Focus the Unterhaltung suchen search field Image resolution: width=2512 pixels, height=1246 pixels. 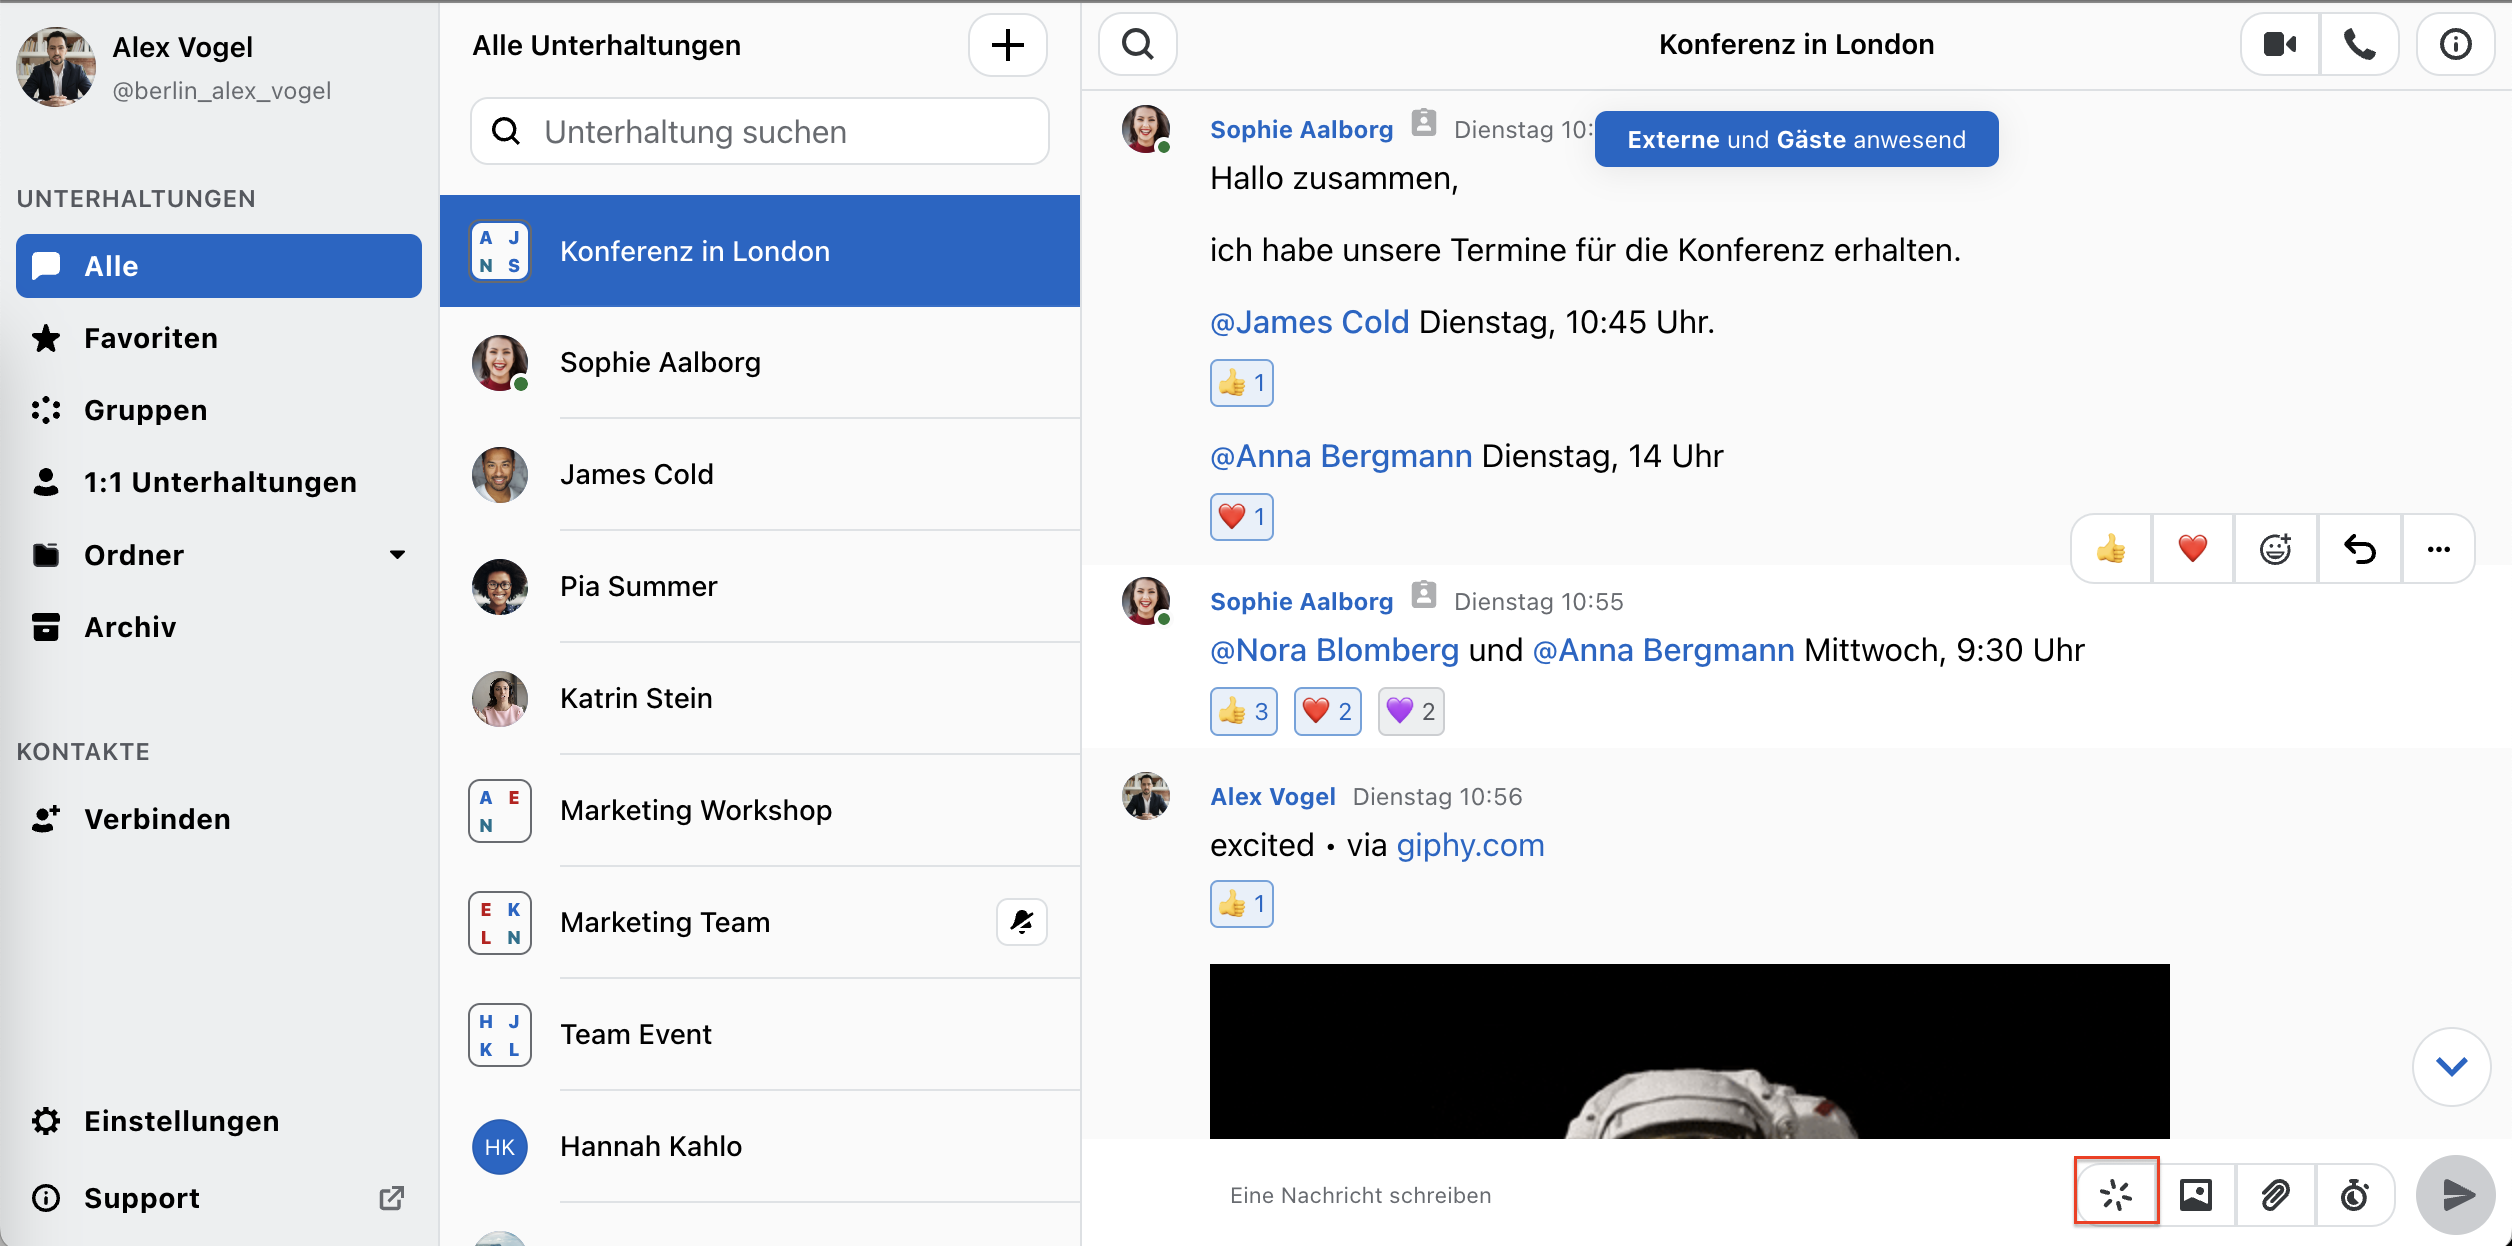[759, 131]
